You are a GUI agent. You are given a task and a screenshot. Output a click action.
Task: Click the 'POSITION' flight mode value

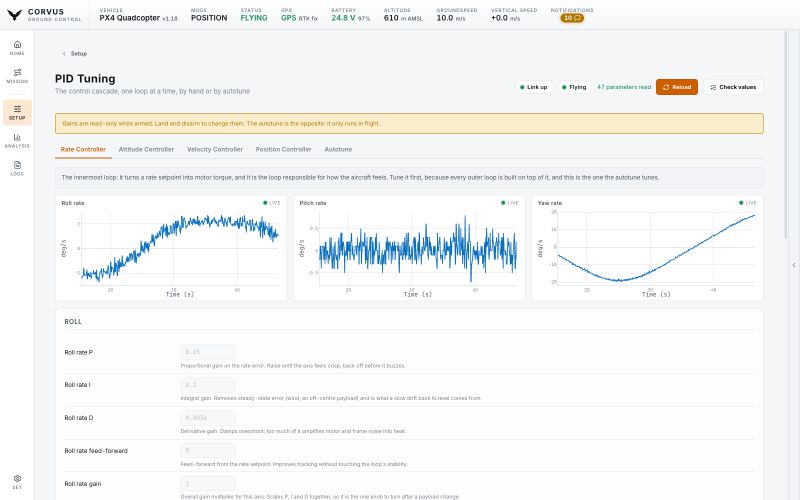pos(209,18)
